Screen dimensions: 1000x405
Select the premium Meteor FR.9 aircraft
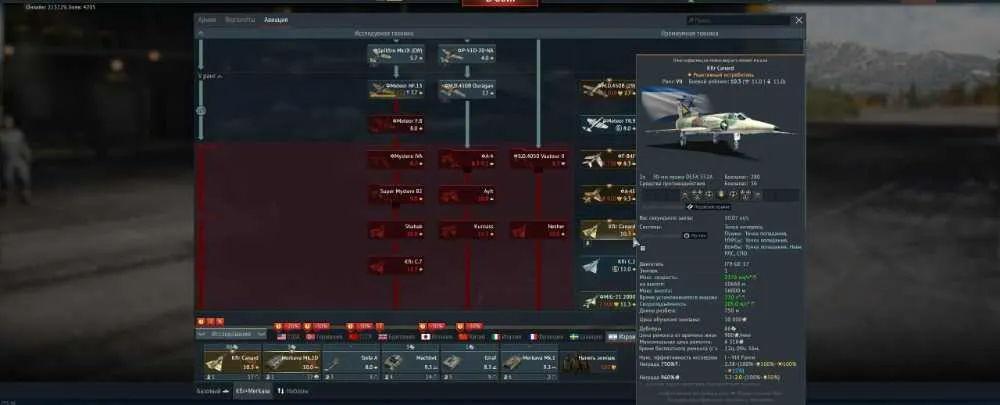608,124
